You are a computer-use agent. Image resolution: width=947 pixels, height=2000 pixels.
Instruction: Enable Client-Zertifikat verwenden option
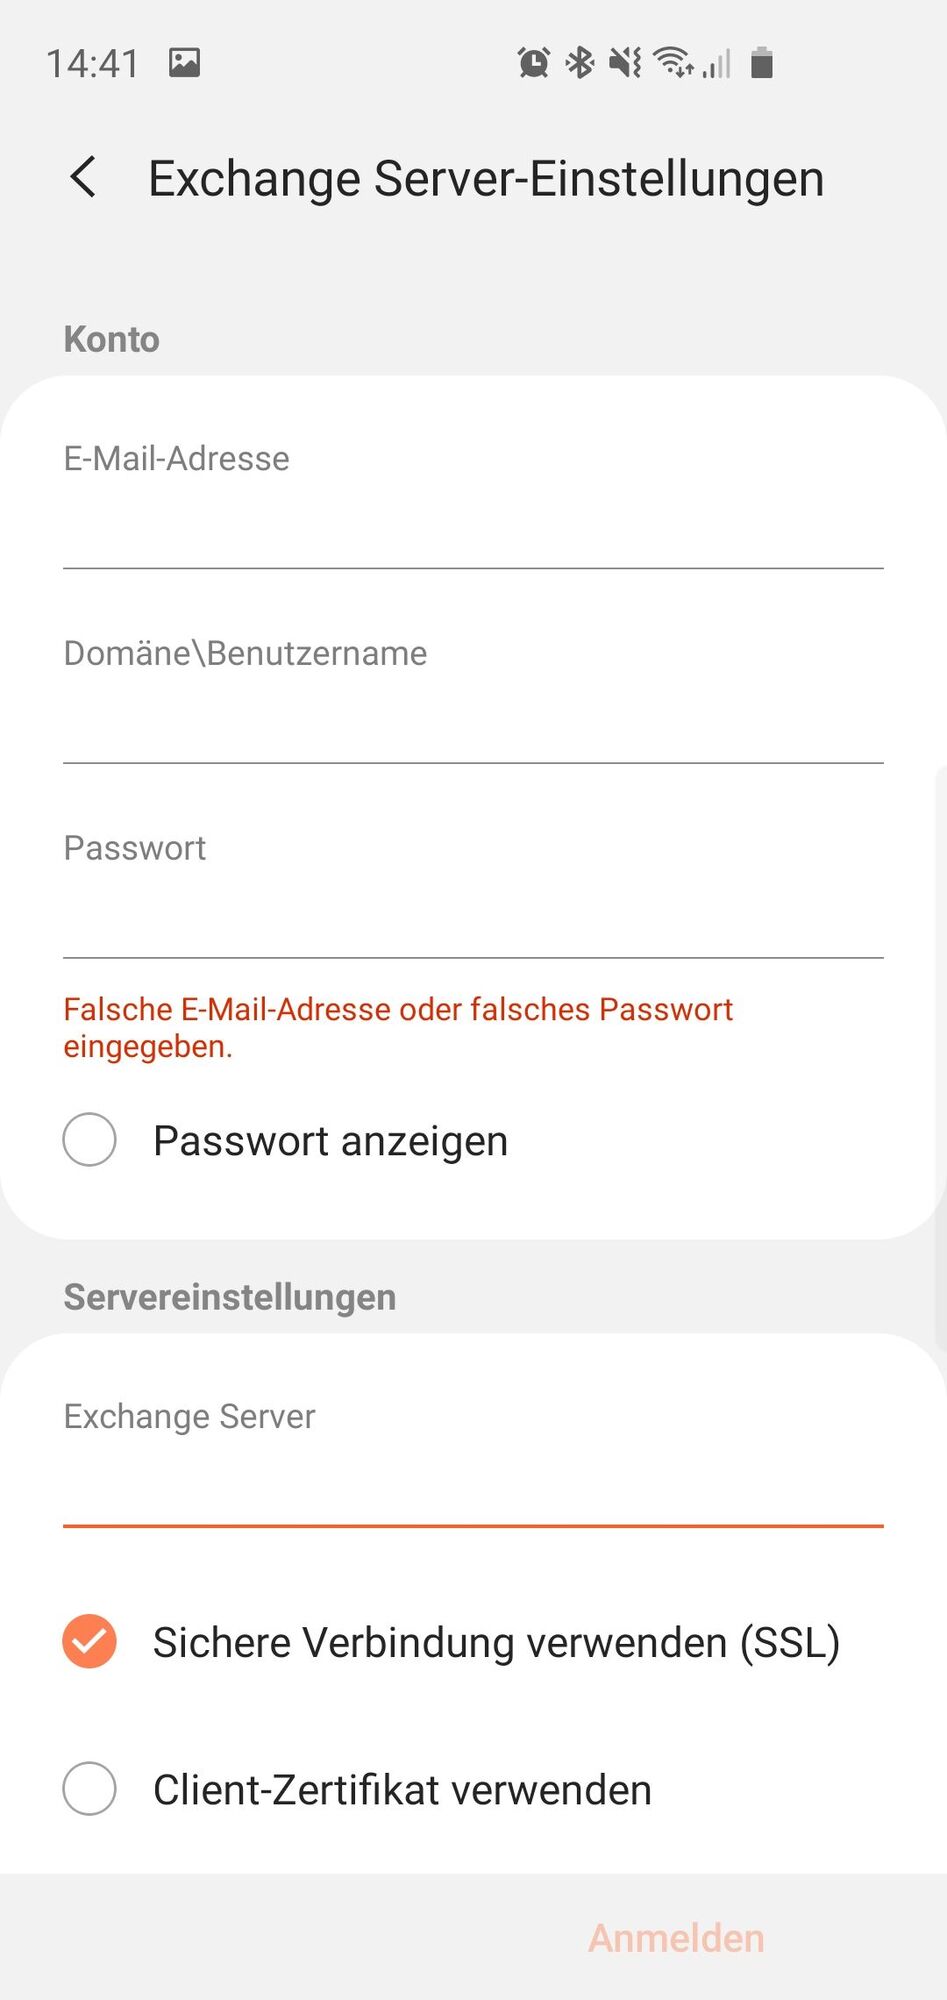[90, 1789]
